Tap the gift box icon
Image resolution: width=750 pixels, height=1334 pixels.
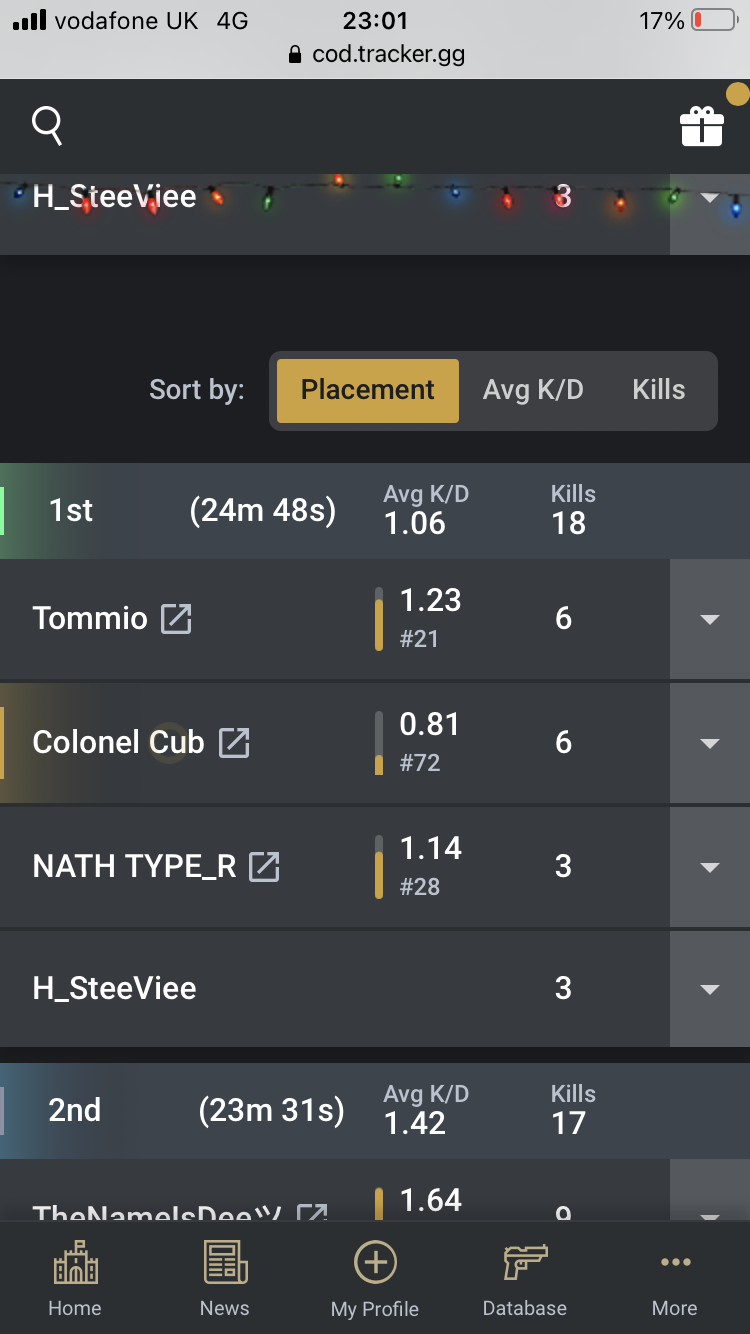[701, 127]
